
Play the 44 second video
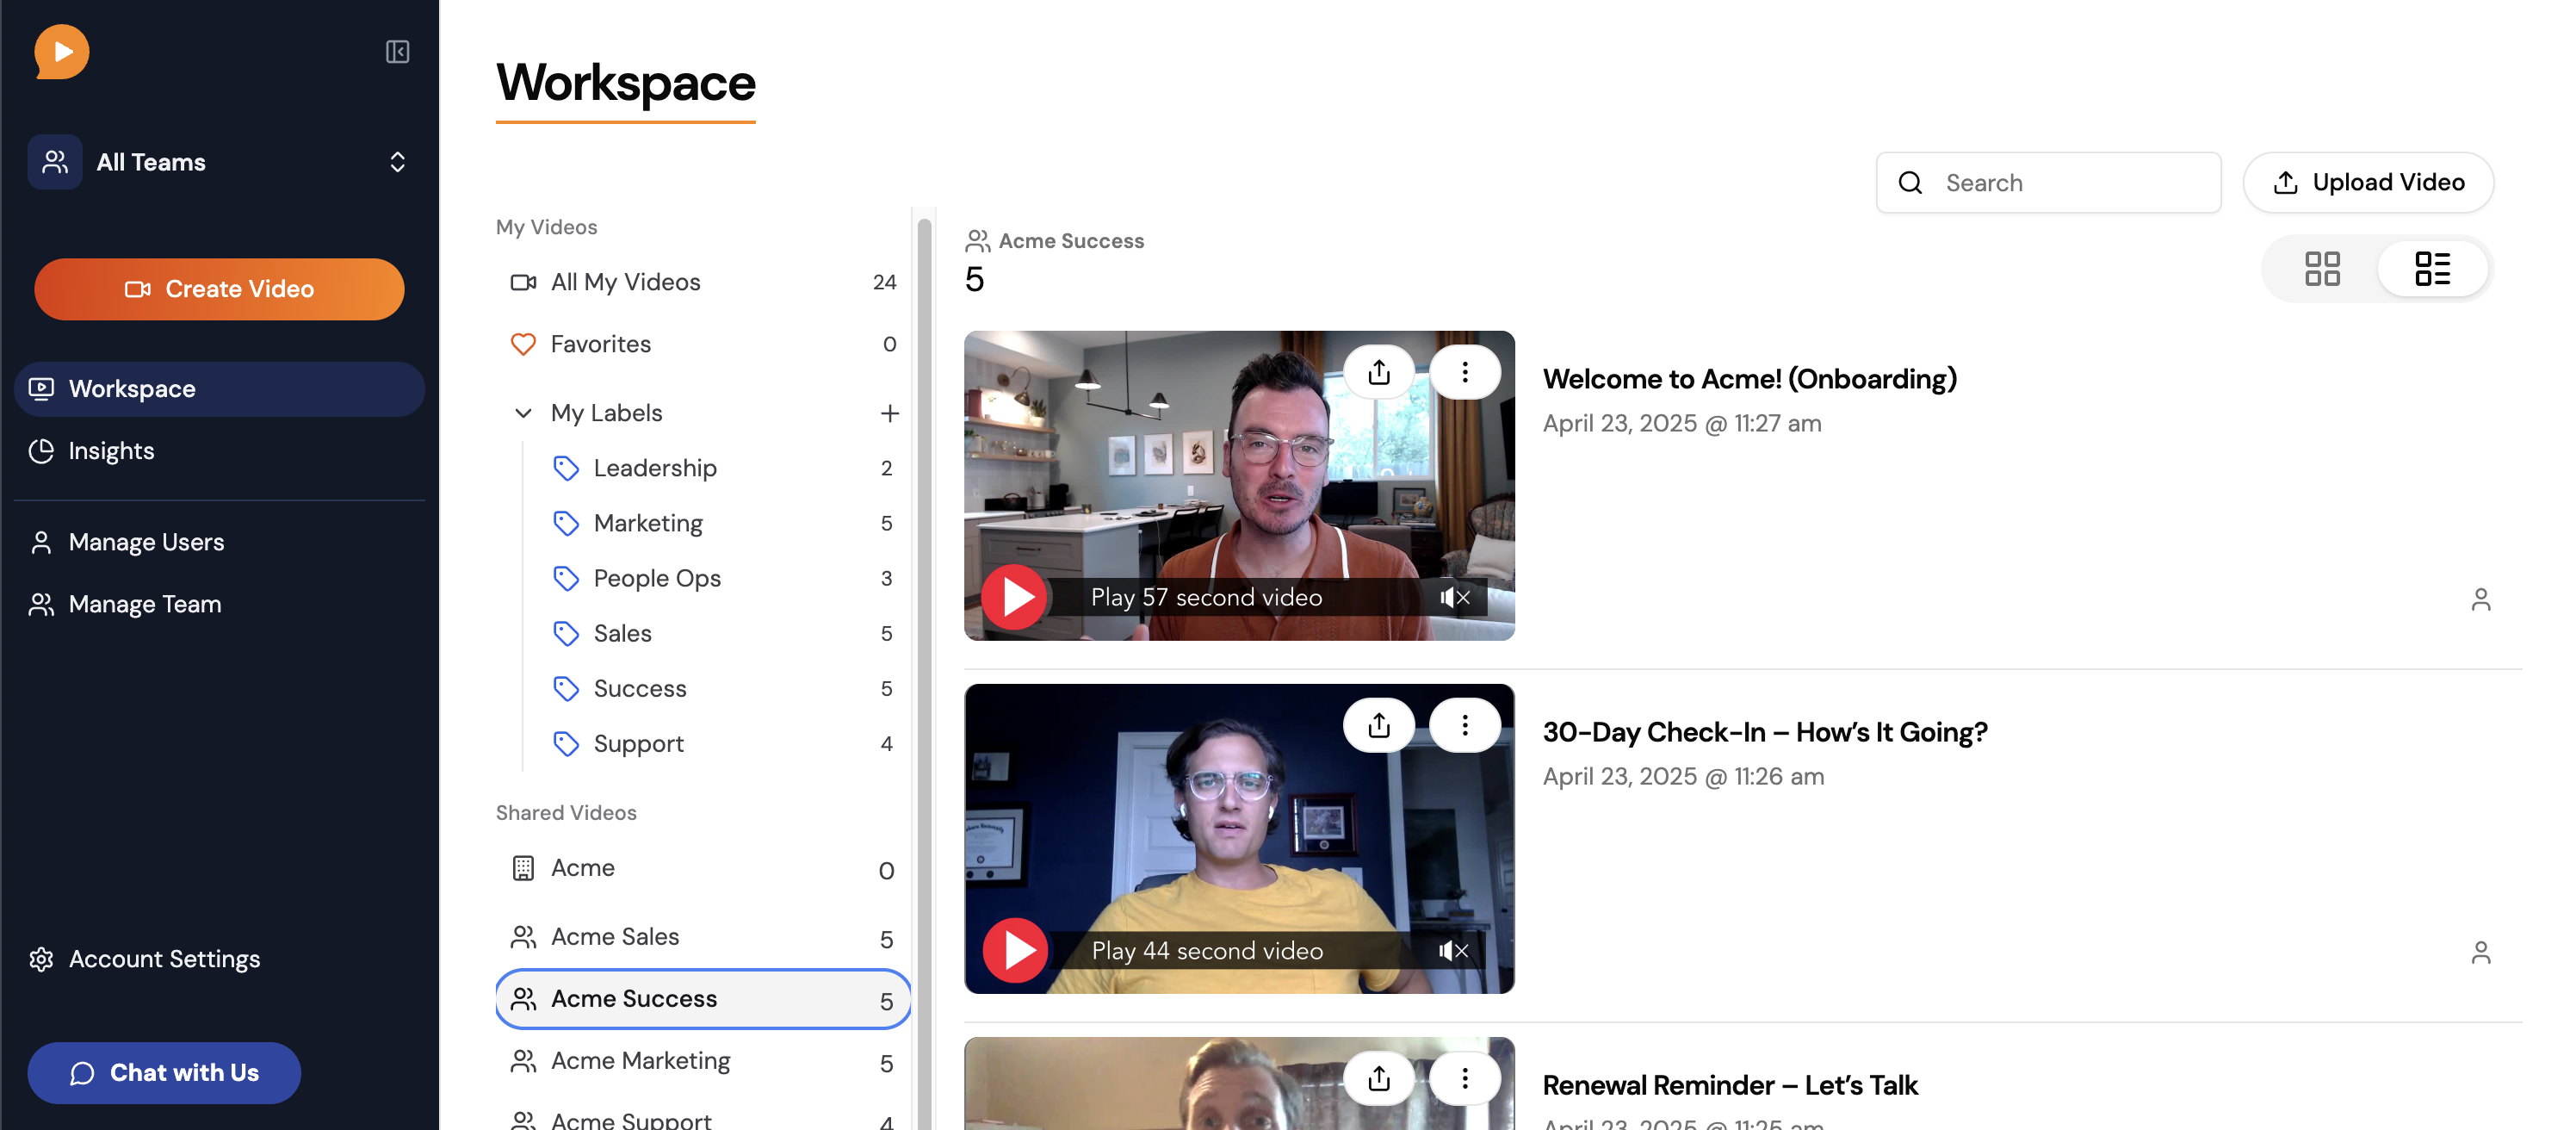click(1015, 950)
